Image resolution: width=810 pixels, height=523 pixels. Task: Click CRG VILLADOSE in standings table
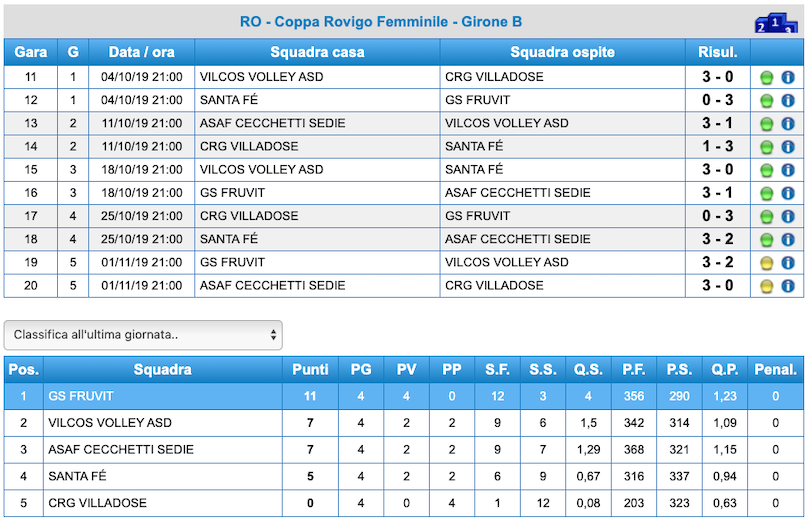click(98, 503)
